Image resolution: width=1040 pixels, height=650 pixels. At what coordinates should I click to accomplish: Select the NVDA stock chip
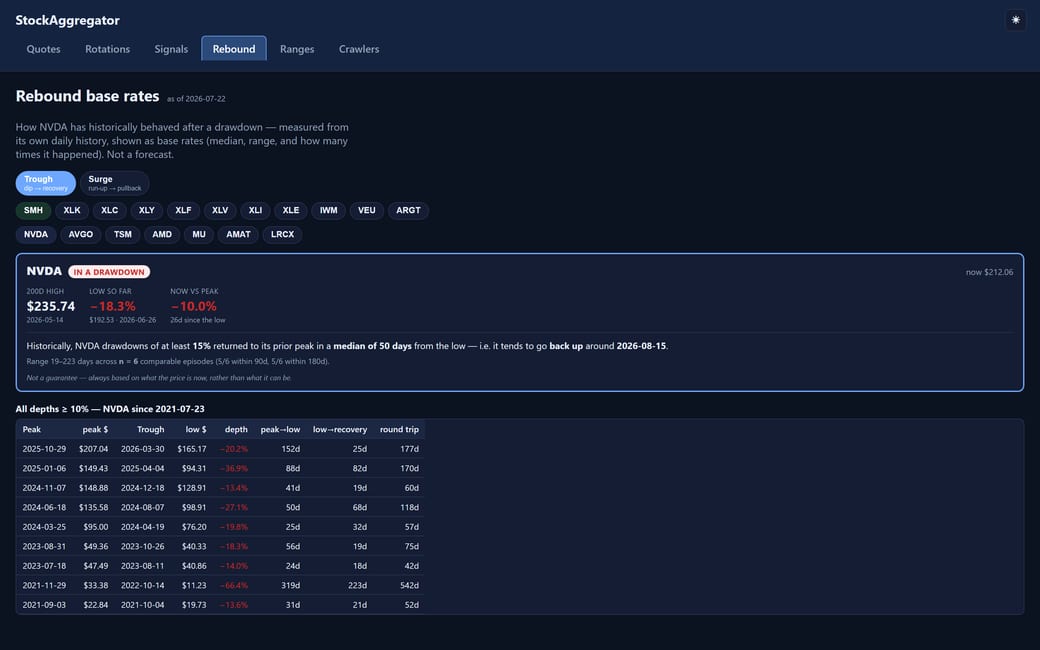(36, 234)
